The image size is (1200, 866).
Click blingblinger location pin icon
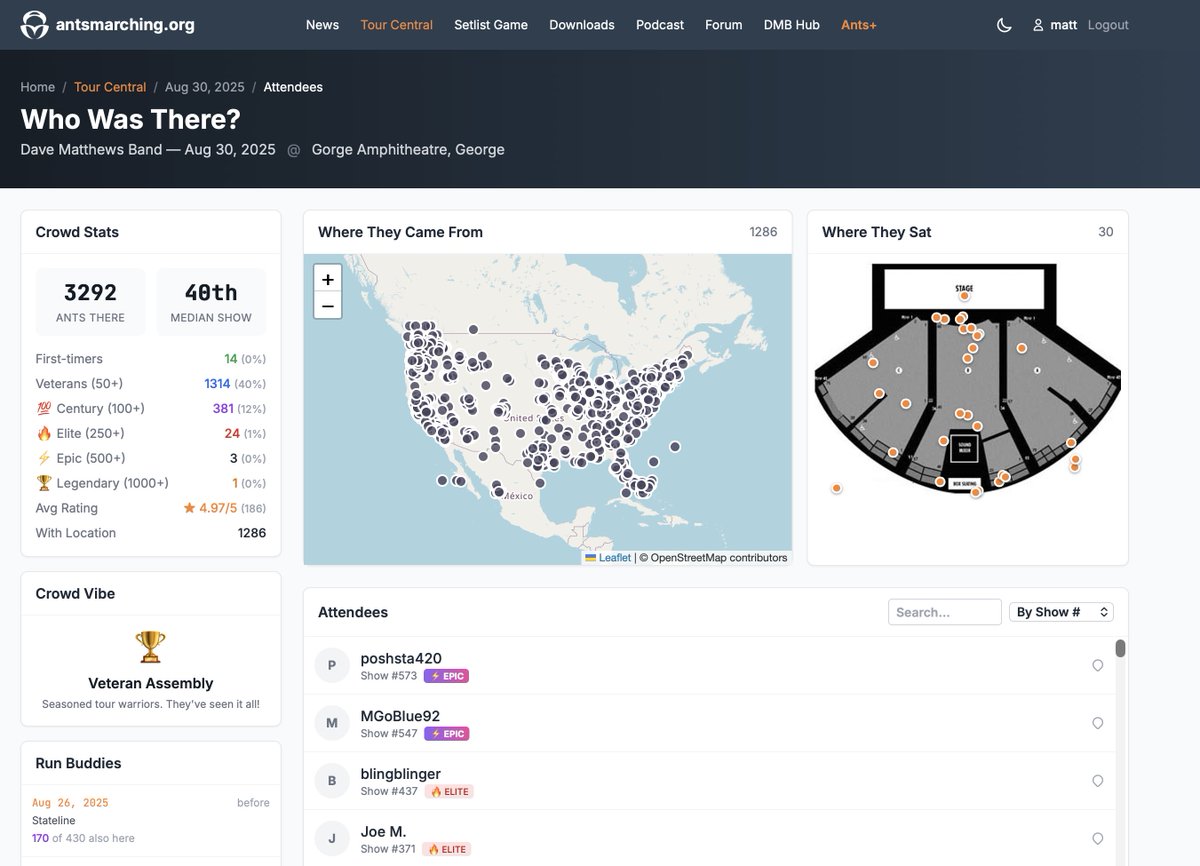(1097, 781)
